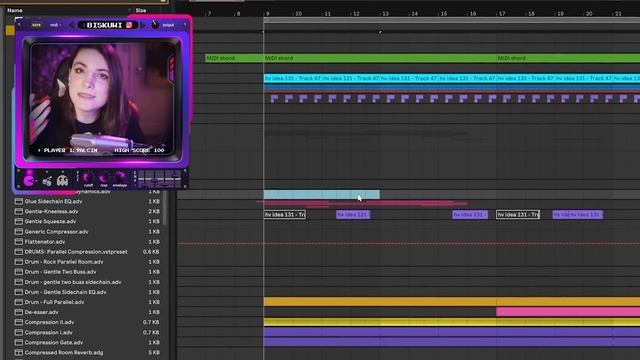Click the browser list vertical scrollbar

[164, 208]
